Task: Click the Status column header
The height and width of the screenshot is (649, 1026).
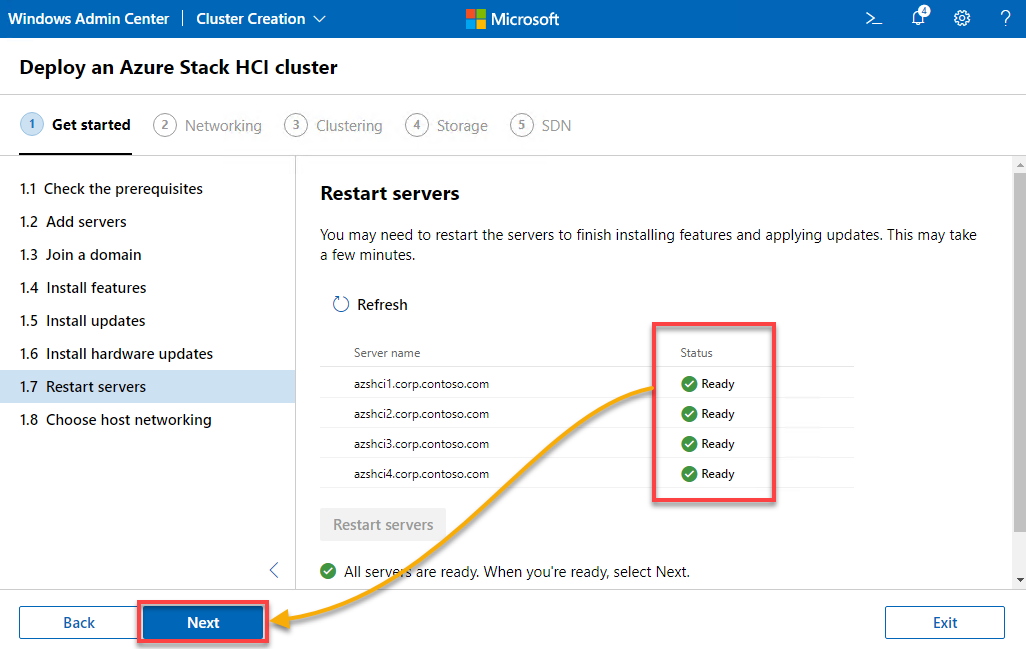Action: [x=696, y=353]
